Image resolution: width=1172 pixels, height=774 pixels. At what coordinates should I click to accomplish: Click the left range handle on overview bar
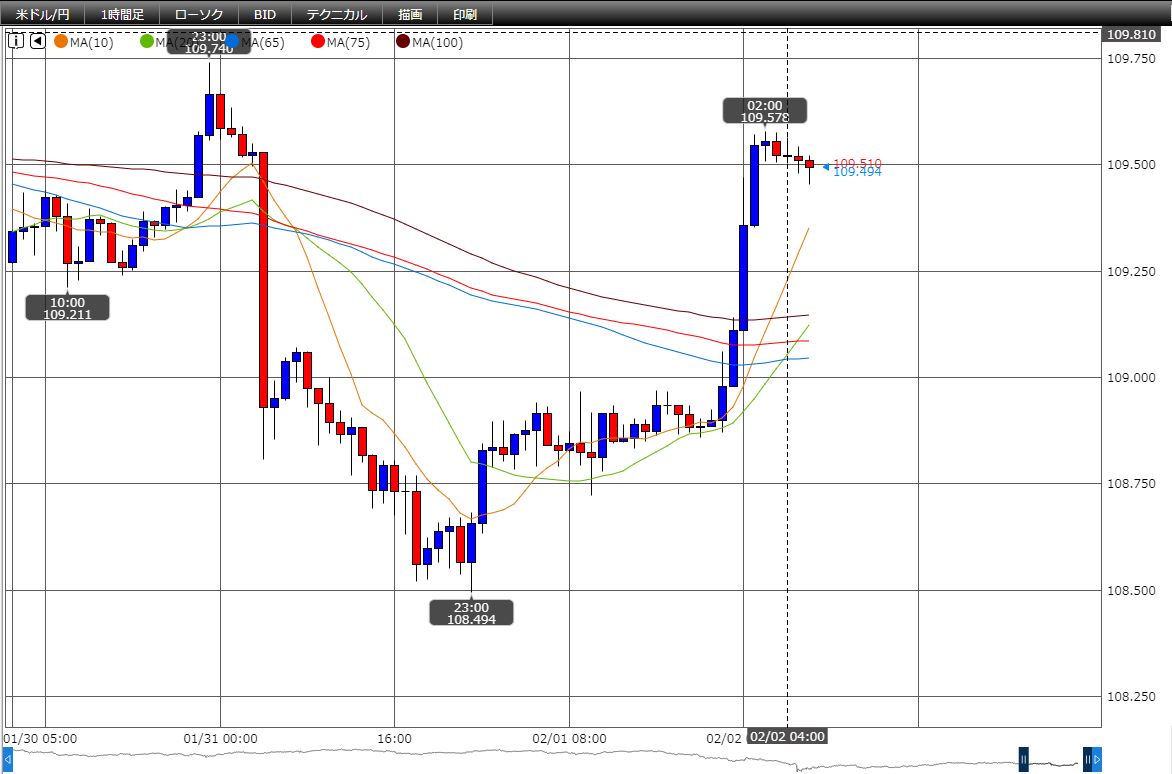click(x=1023, y=760)
